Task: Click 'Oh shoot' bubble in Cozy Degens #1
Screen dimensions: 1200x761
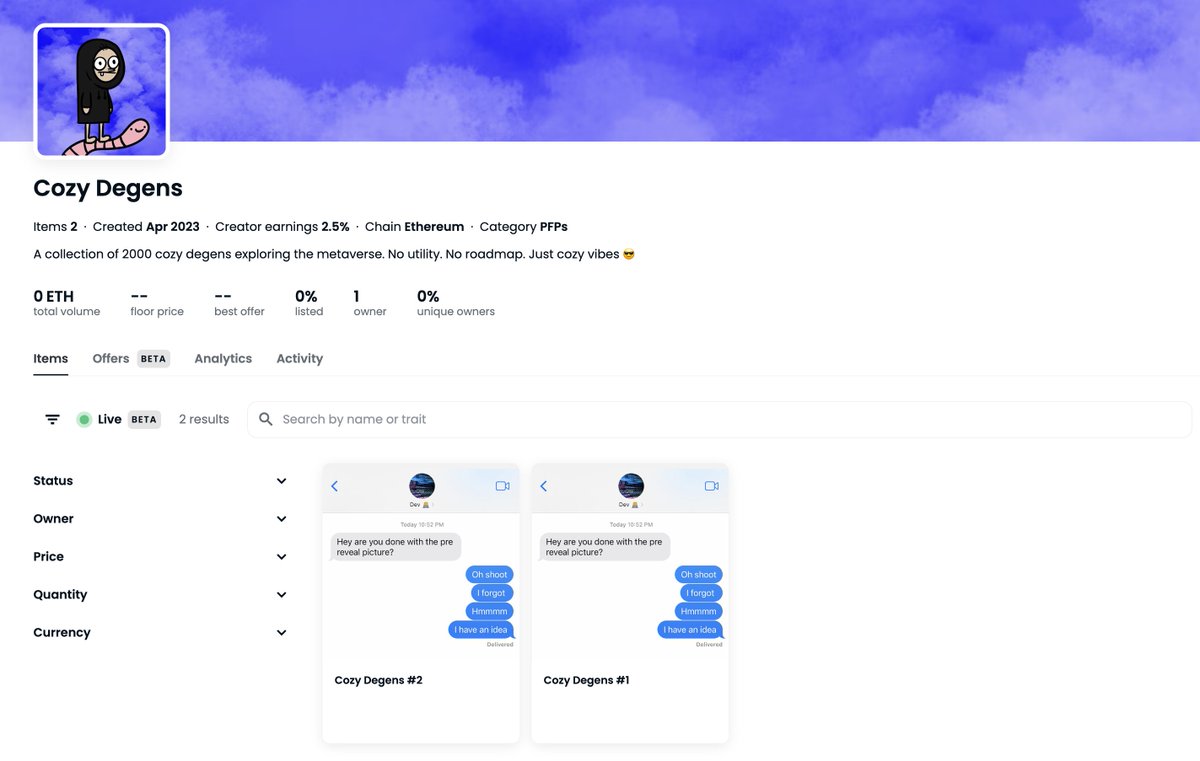Action: pyautogui.click(x=699, y=574)
